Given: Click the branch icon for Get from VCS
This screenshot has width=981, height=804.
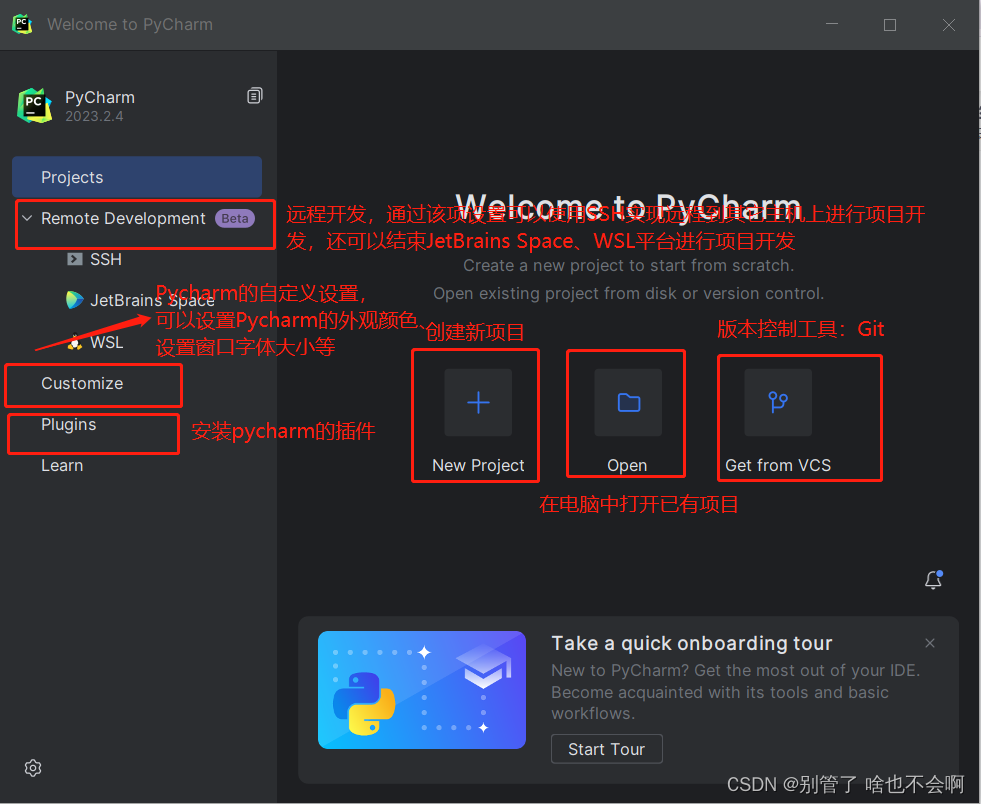Looking at the screenshot, I should pos(778,402).
